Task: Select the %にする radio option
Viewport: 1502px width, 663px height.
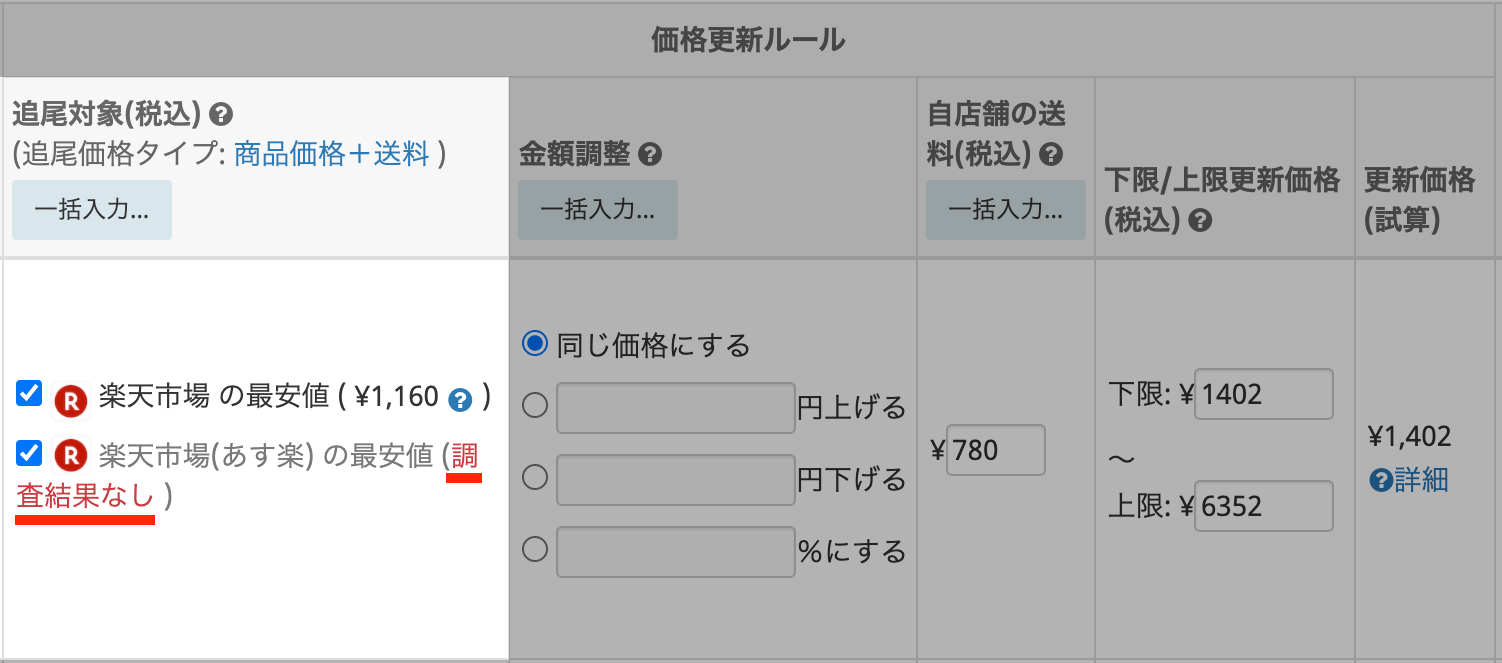Action: pyautogui.click(x=536, y=550)
